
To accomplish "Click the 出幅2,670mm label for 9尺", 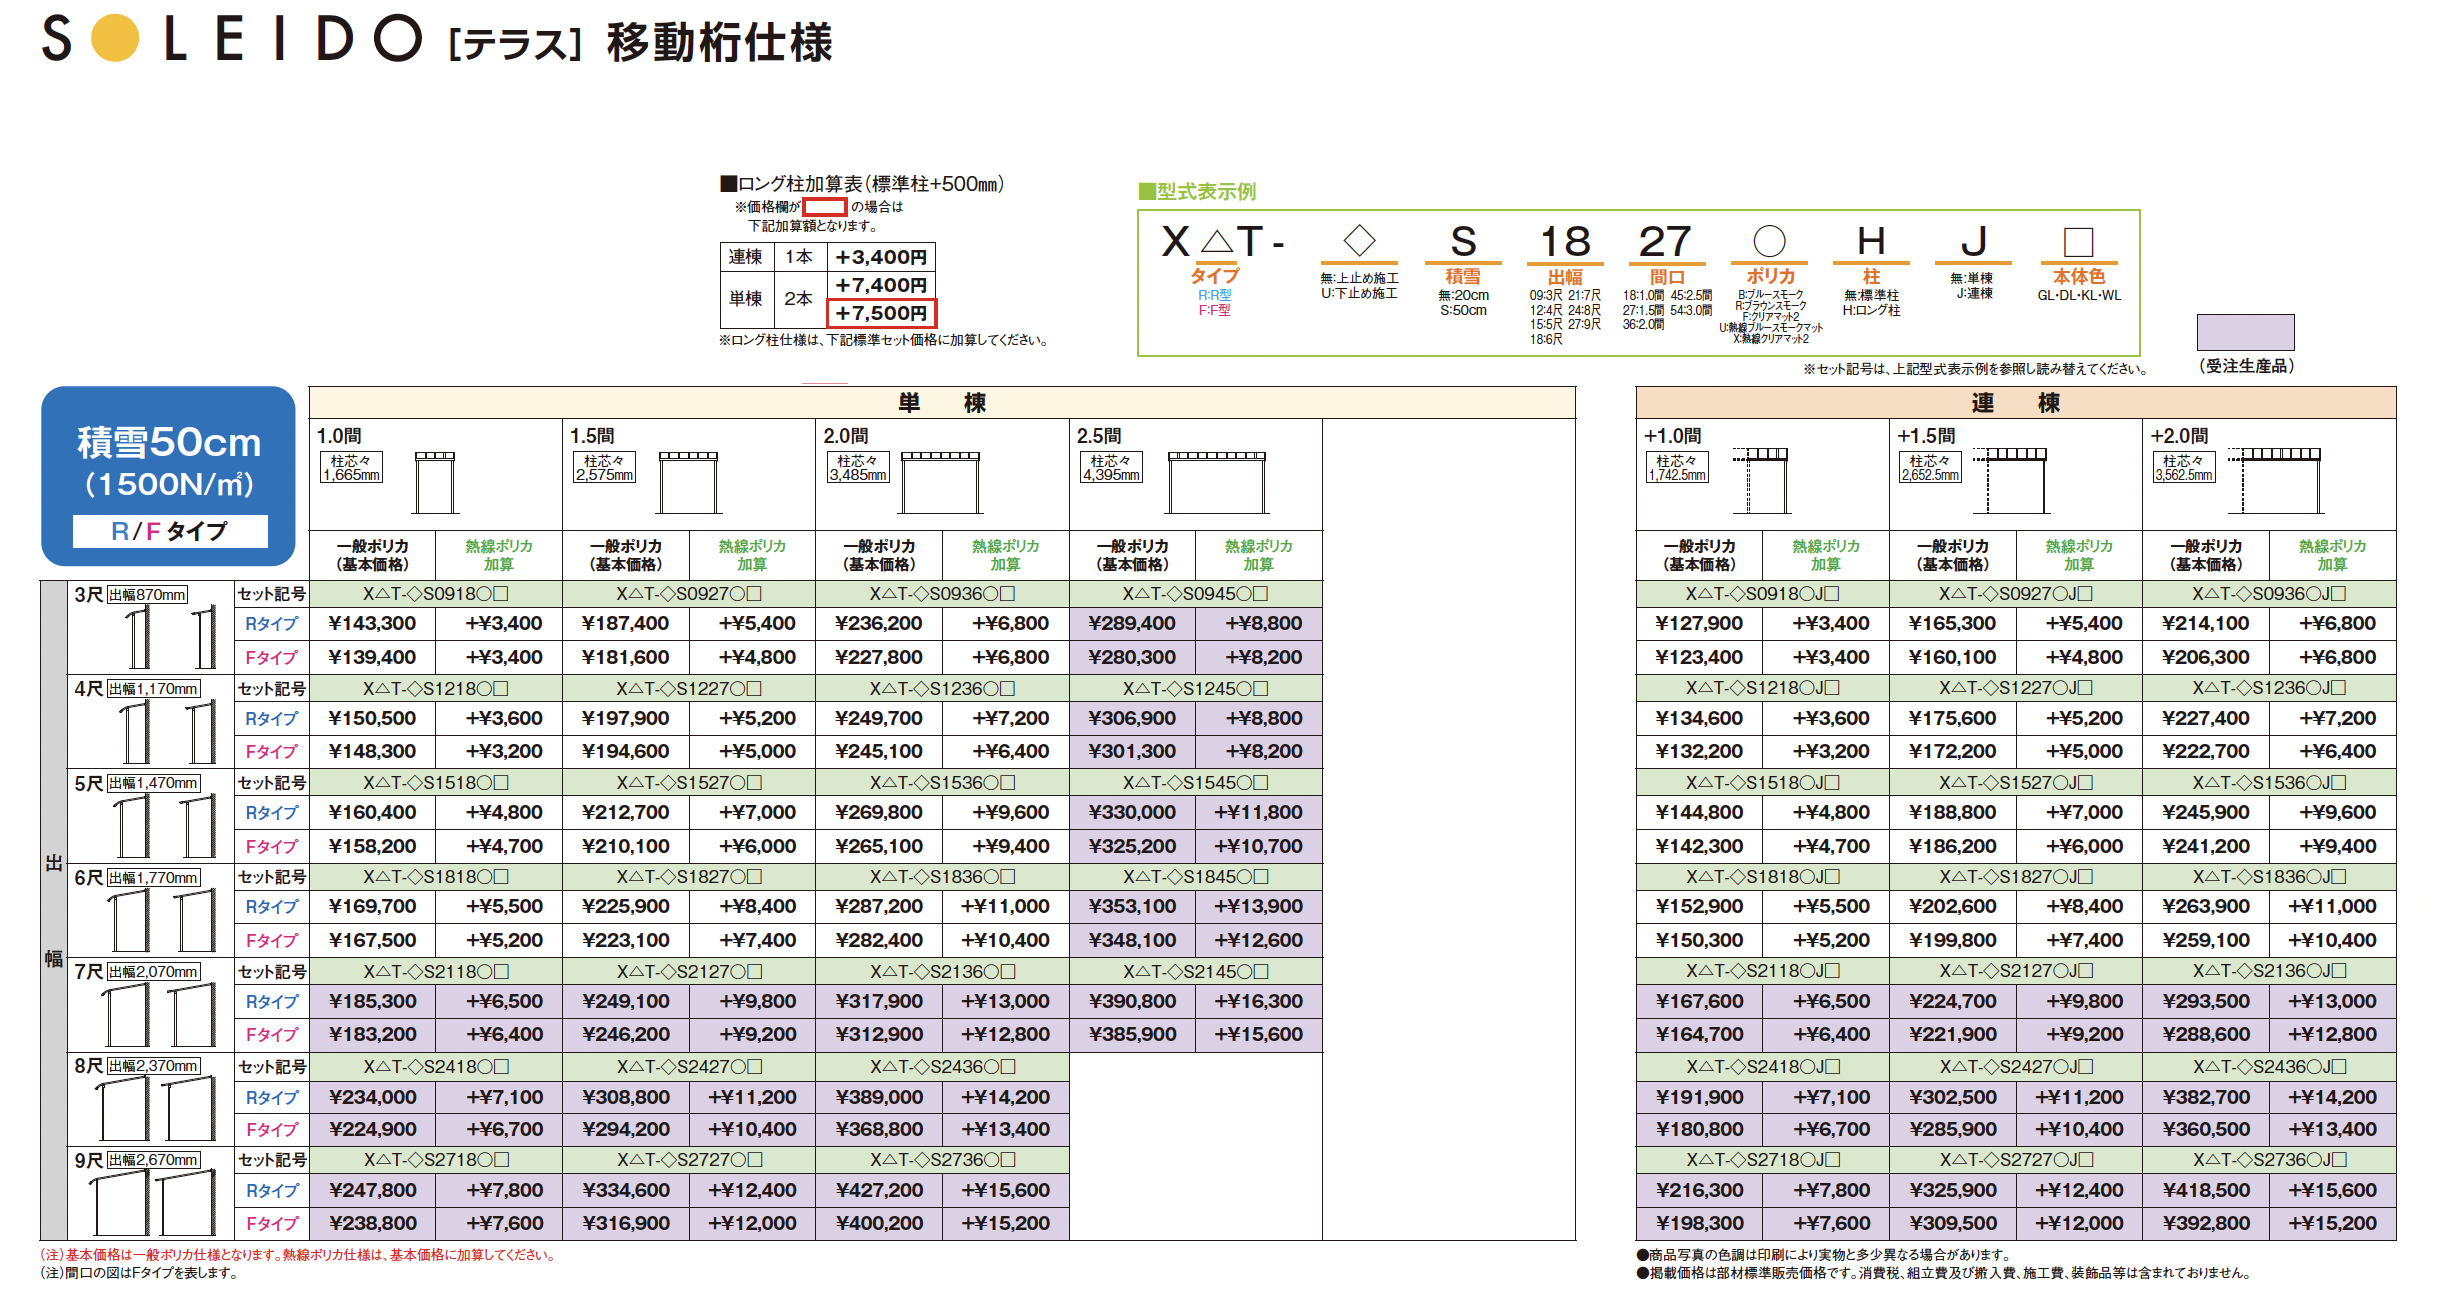I will point(154,1160).
